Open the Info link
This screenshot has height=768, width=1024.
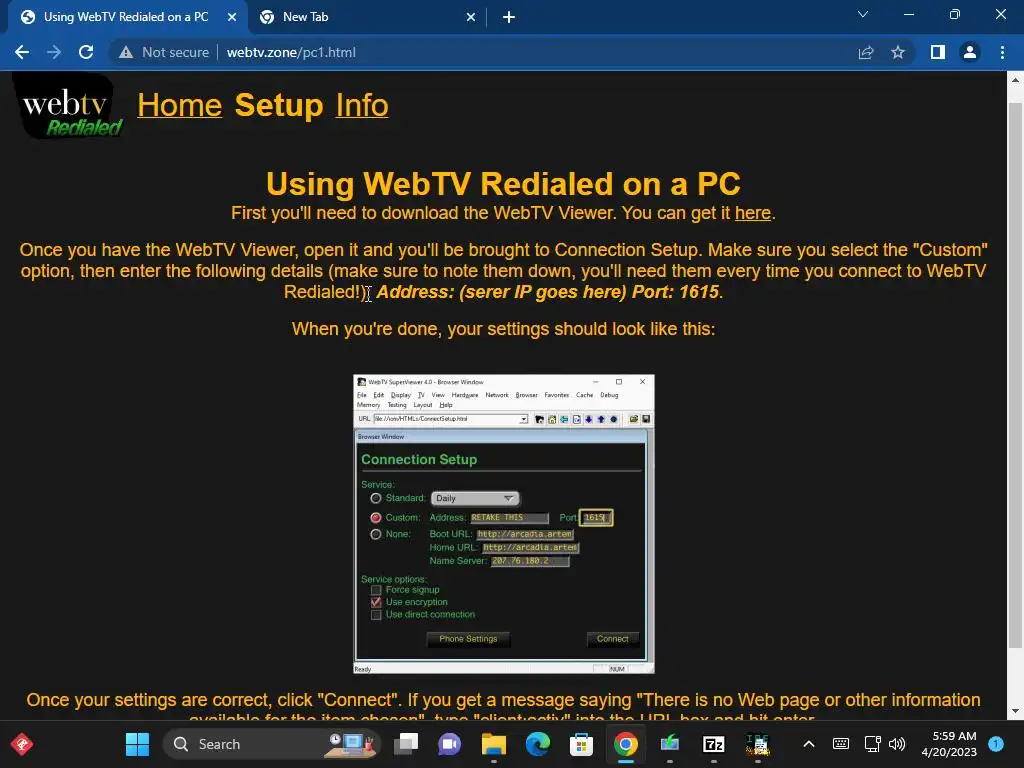tap(362, 106)
